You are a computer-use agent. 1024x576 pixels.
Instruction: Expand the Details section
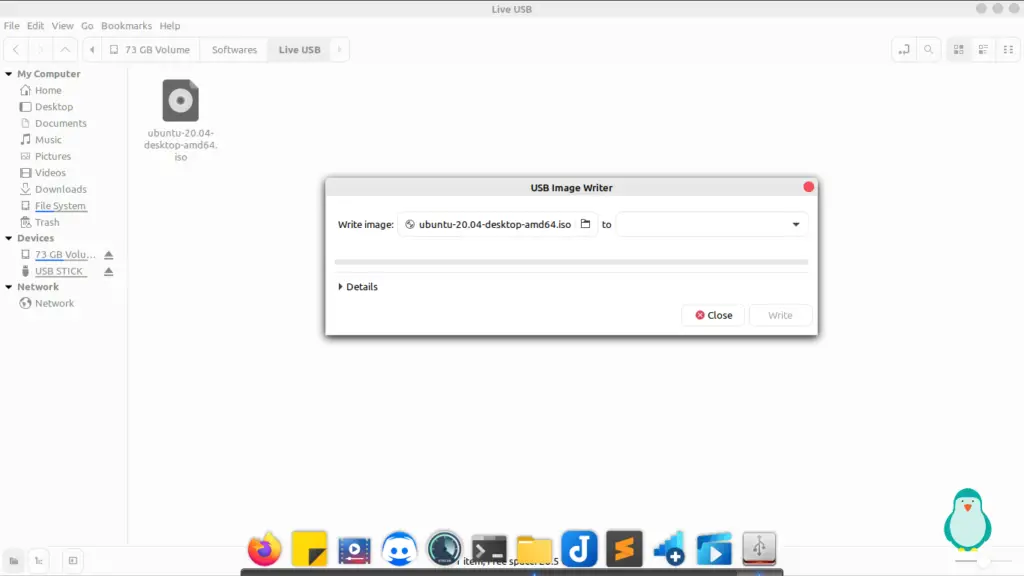click(358, 287)
